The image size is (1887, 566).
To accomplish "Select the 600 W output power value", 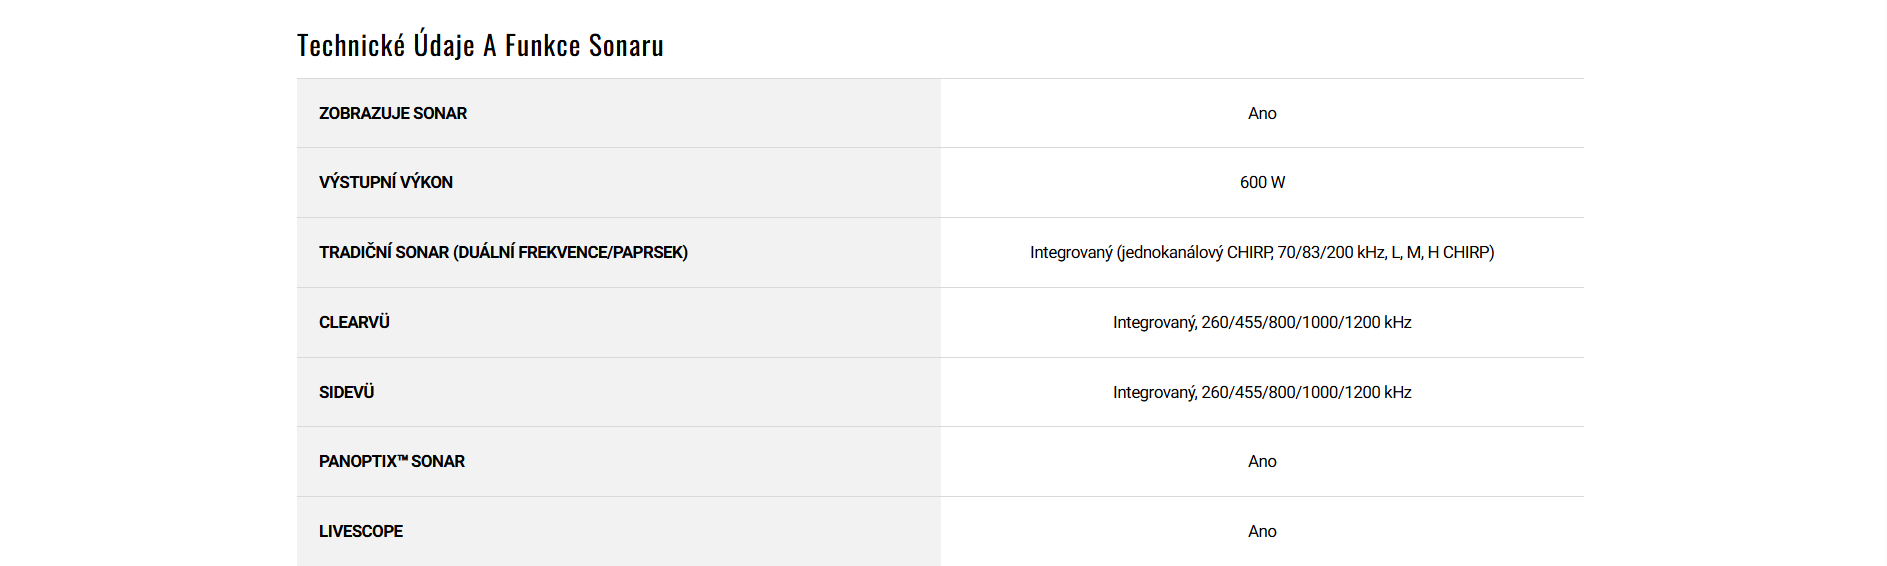I will click(x=1262, y=183).
